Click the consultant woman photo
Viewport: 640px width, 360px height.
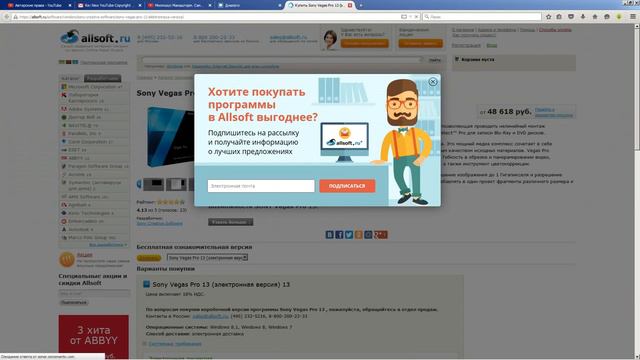pyautogui.click(x=330, y=40)
